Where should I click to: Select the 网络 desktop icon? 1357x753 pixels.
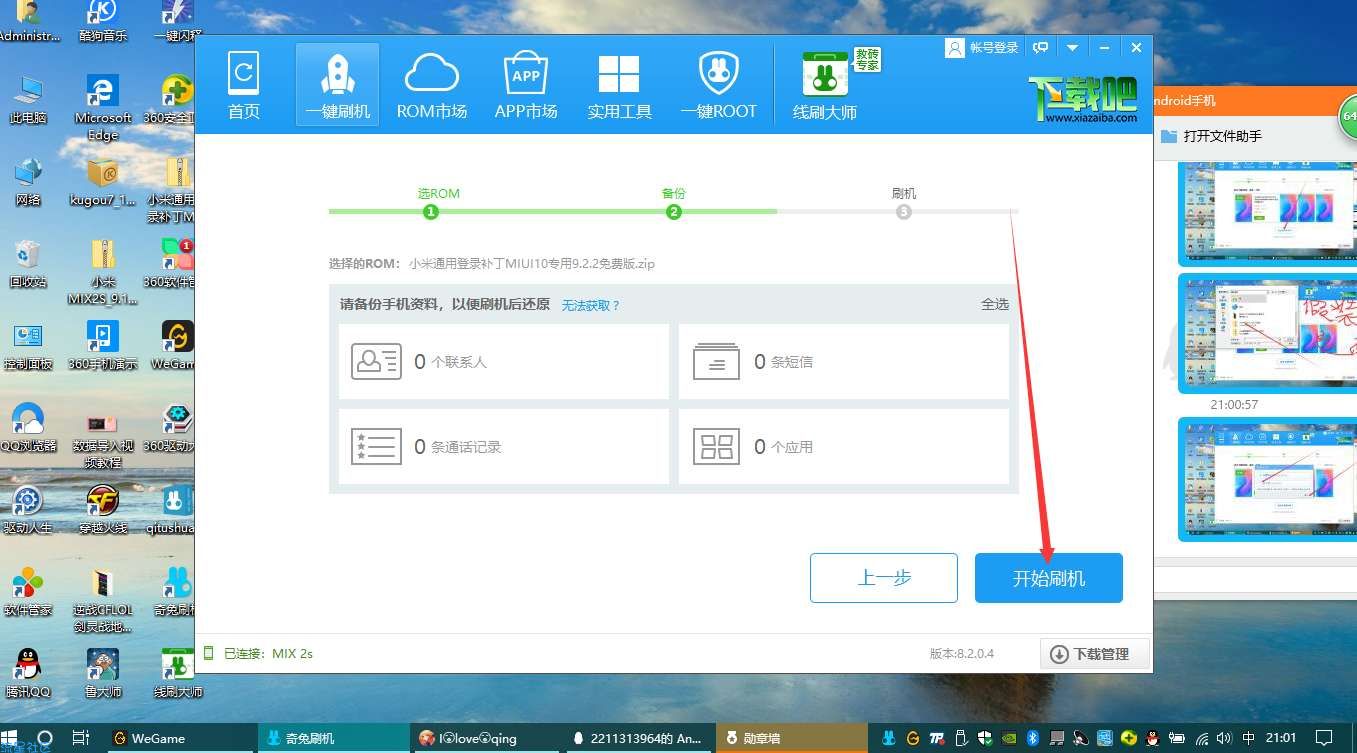click(x=28, y=181)
